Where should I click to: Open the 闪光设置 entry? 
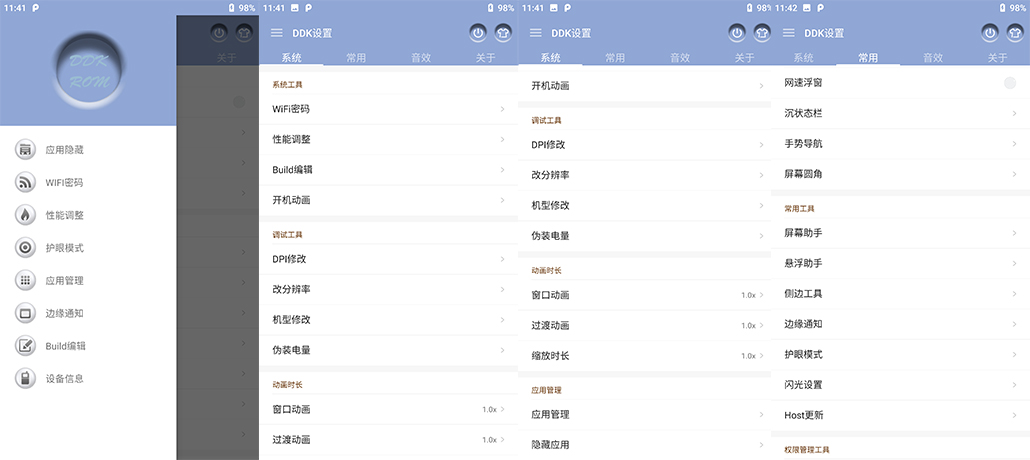[900, 385]
